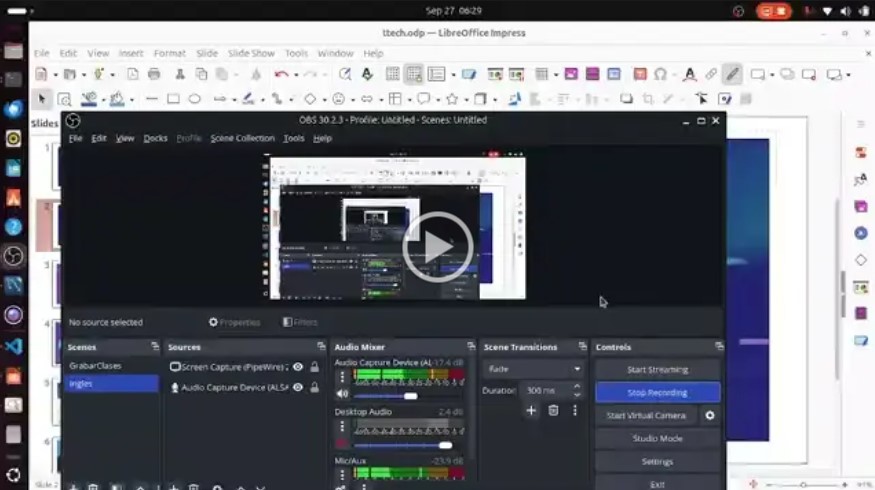Toggle Start Virtual Camera button

pos(646,416)
